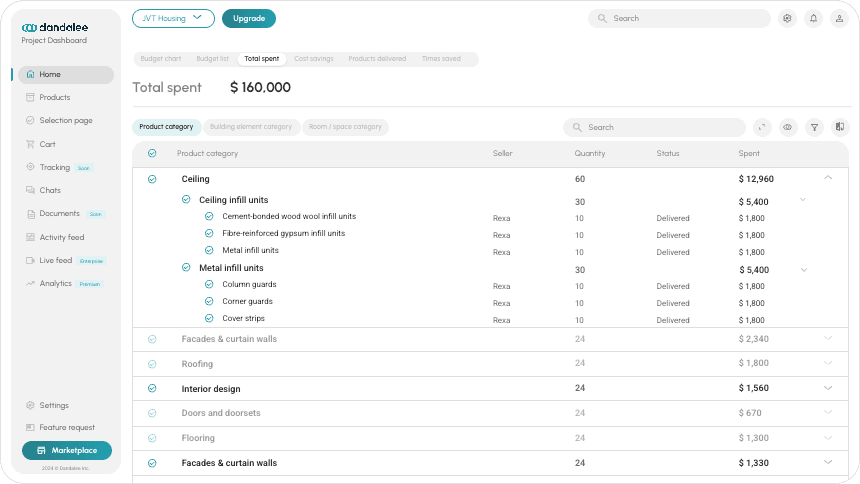Click the Upgrade button
The height and width of the screenshot is (484, 860).
tap(249, 18)
